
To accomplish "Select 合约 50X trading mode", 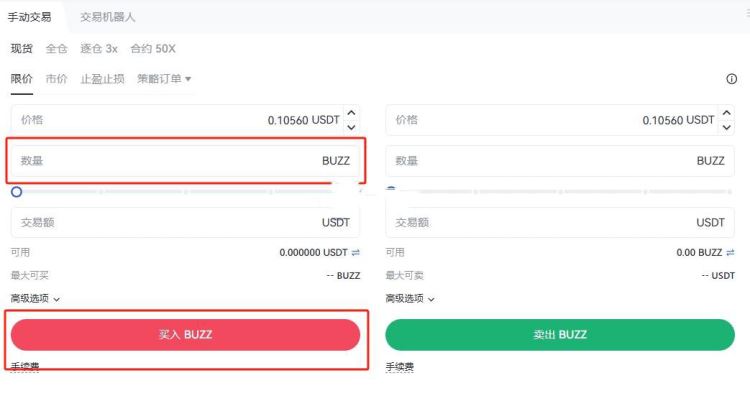I will [153, 49].
